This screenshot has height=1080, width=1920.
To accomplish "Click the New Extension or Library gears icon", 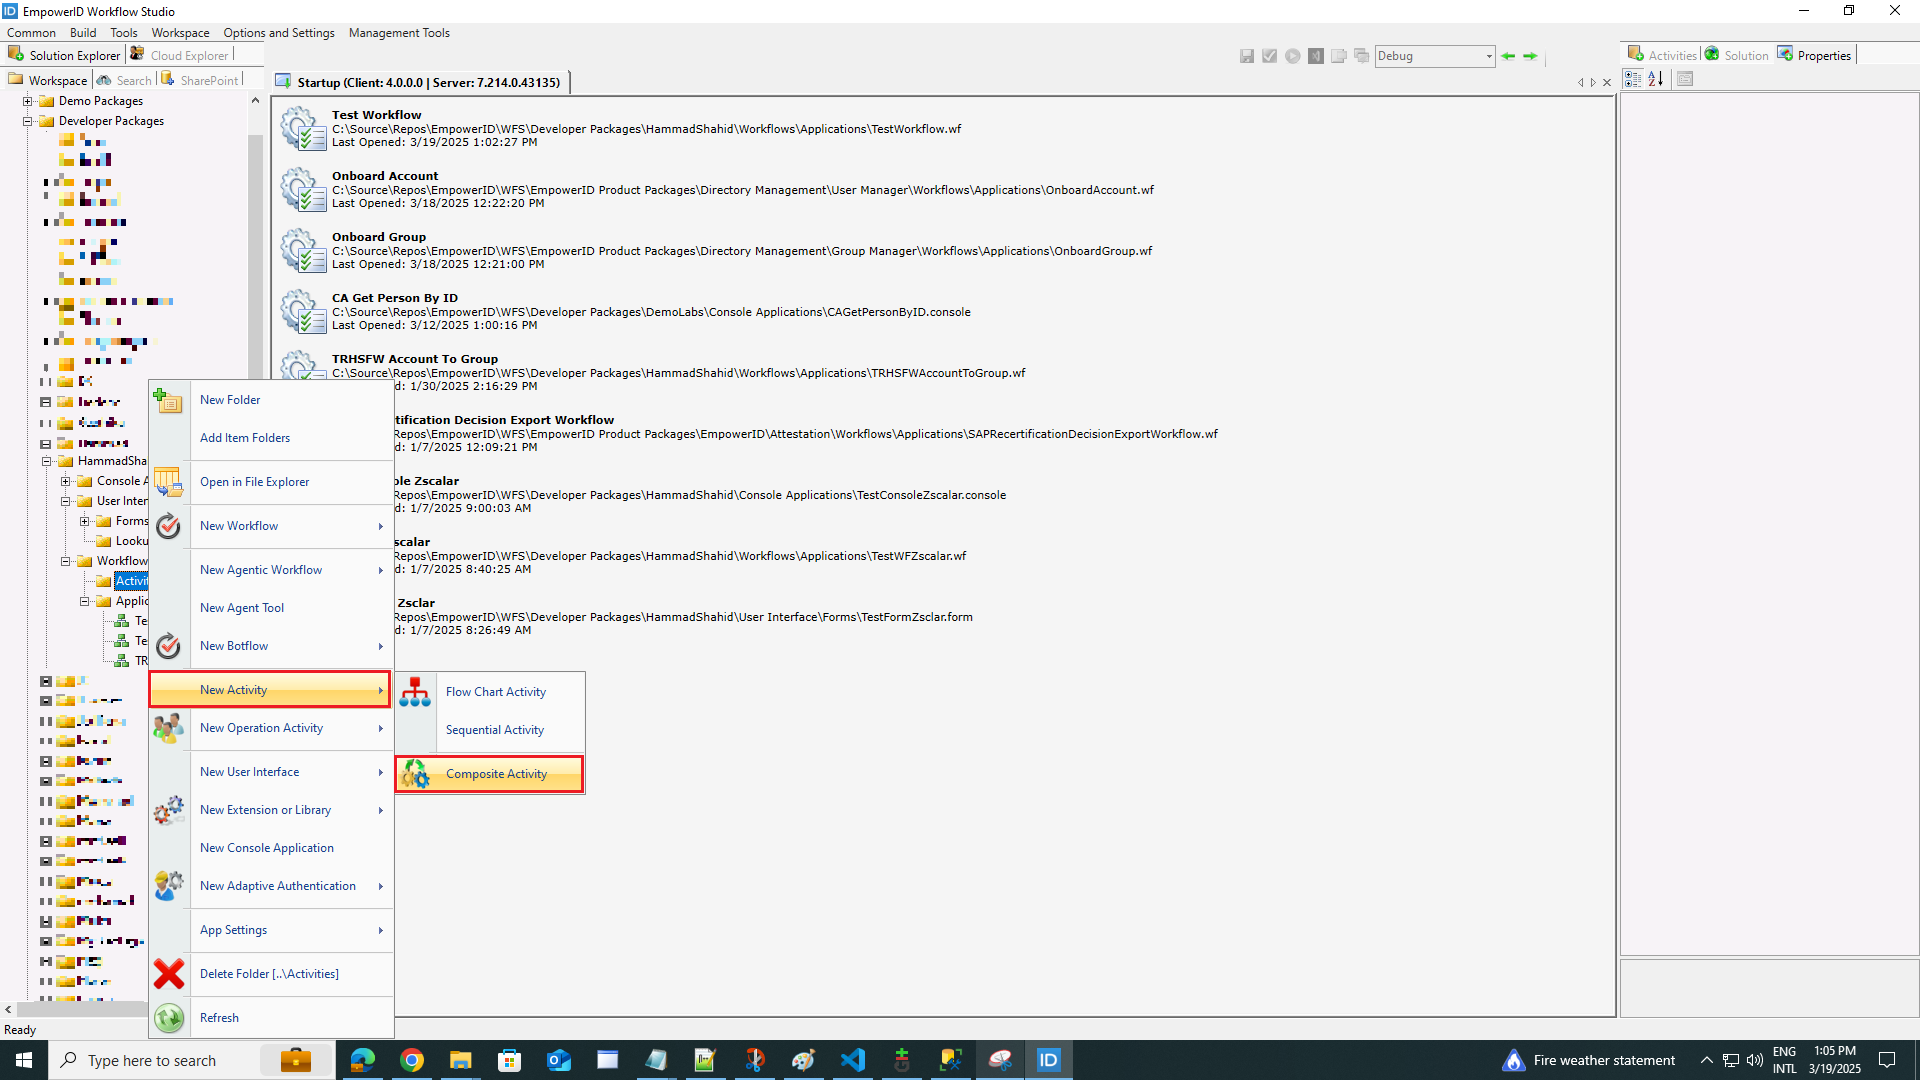I will click(x=168, y=810).
